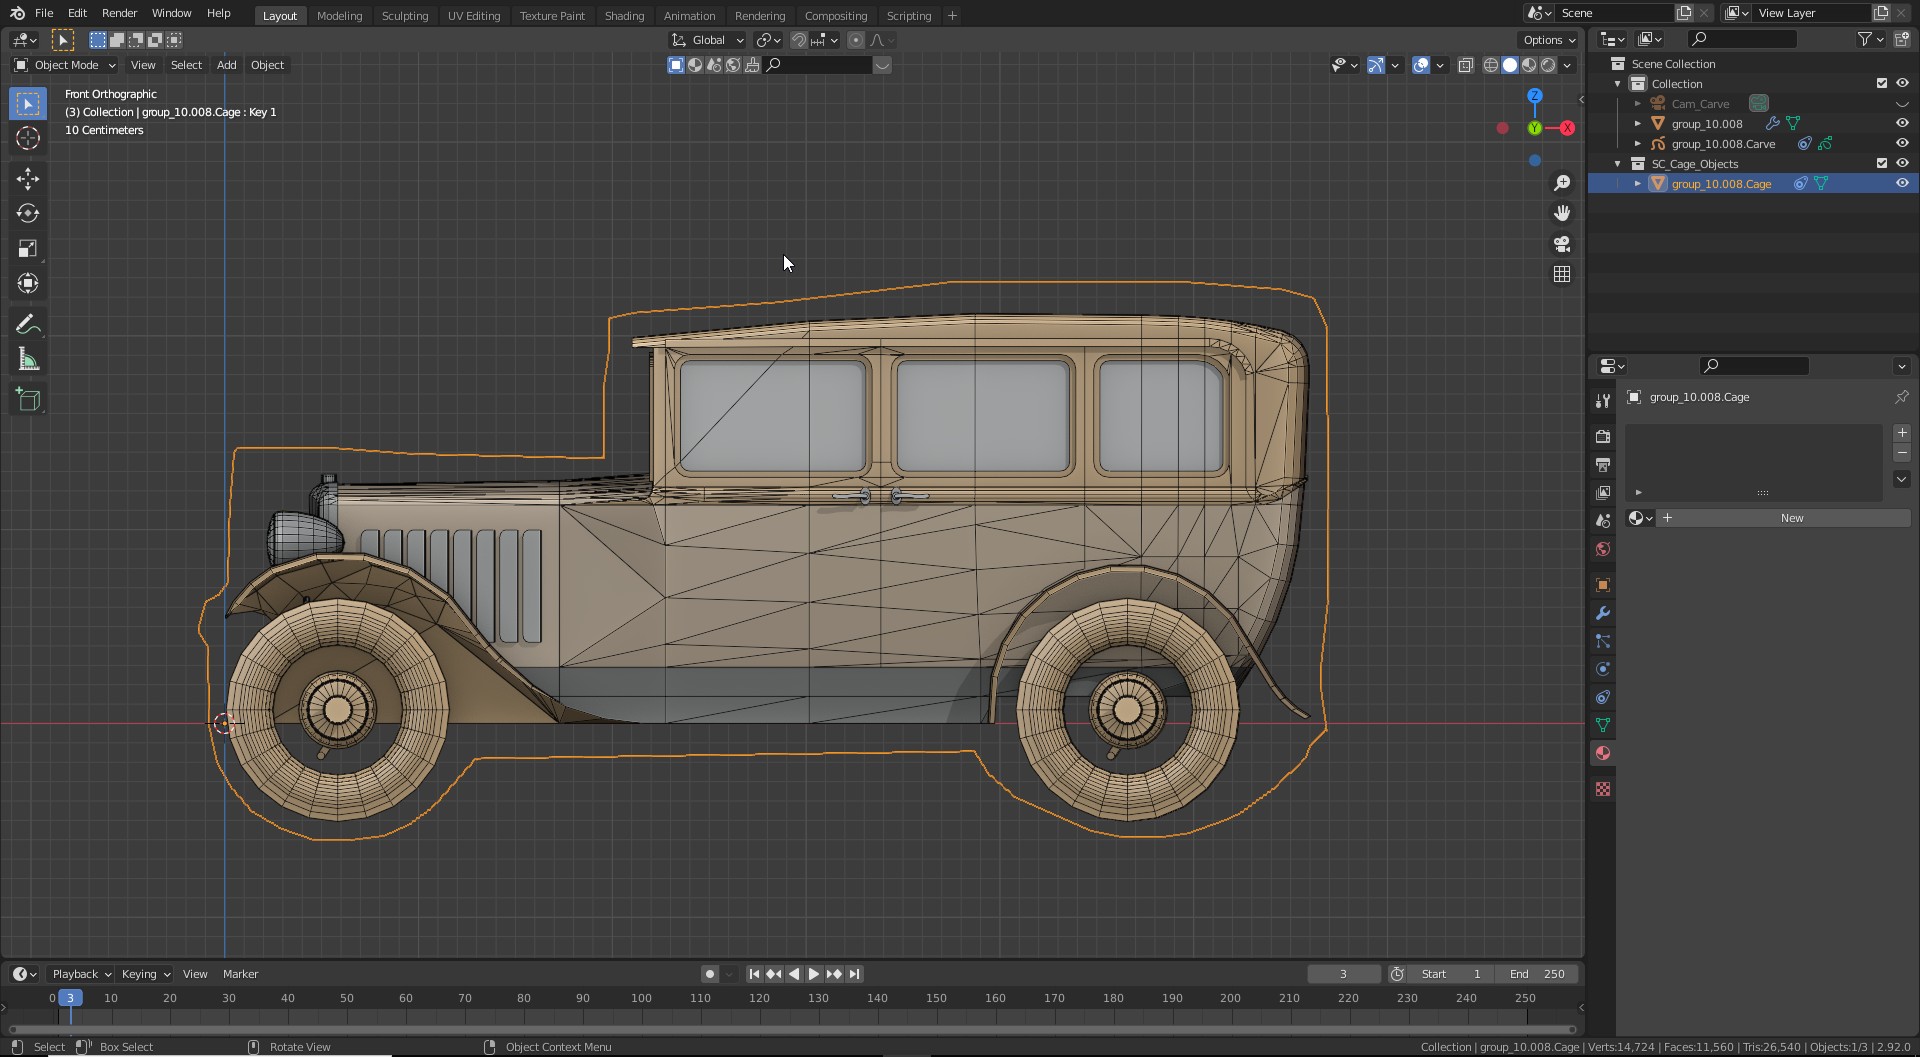Open the Options dropdown
This screenshot has height=1057, width=1920.
[x=1548, y=40]
